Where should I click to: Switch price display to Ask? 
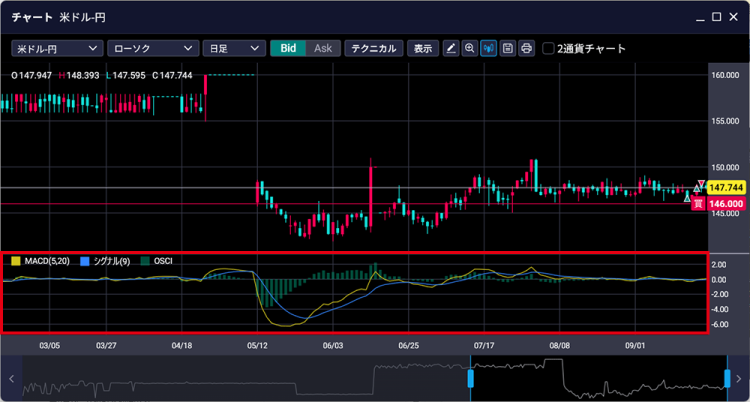click(322, 48)
